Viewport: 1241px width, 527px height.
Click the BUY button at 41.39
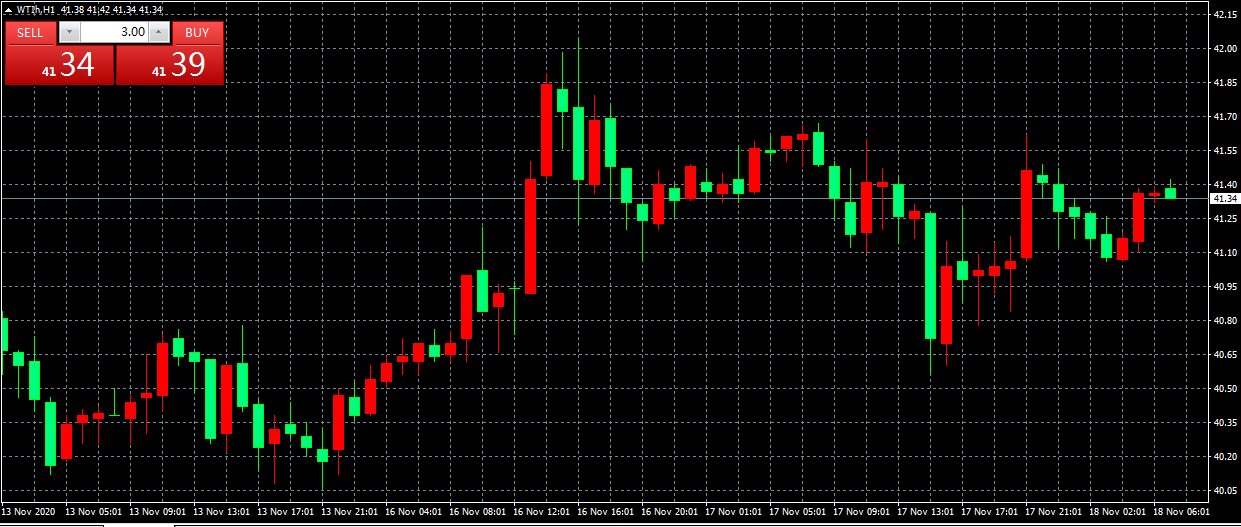point(170,65)
